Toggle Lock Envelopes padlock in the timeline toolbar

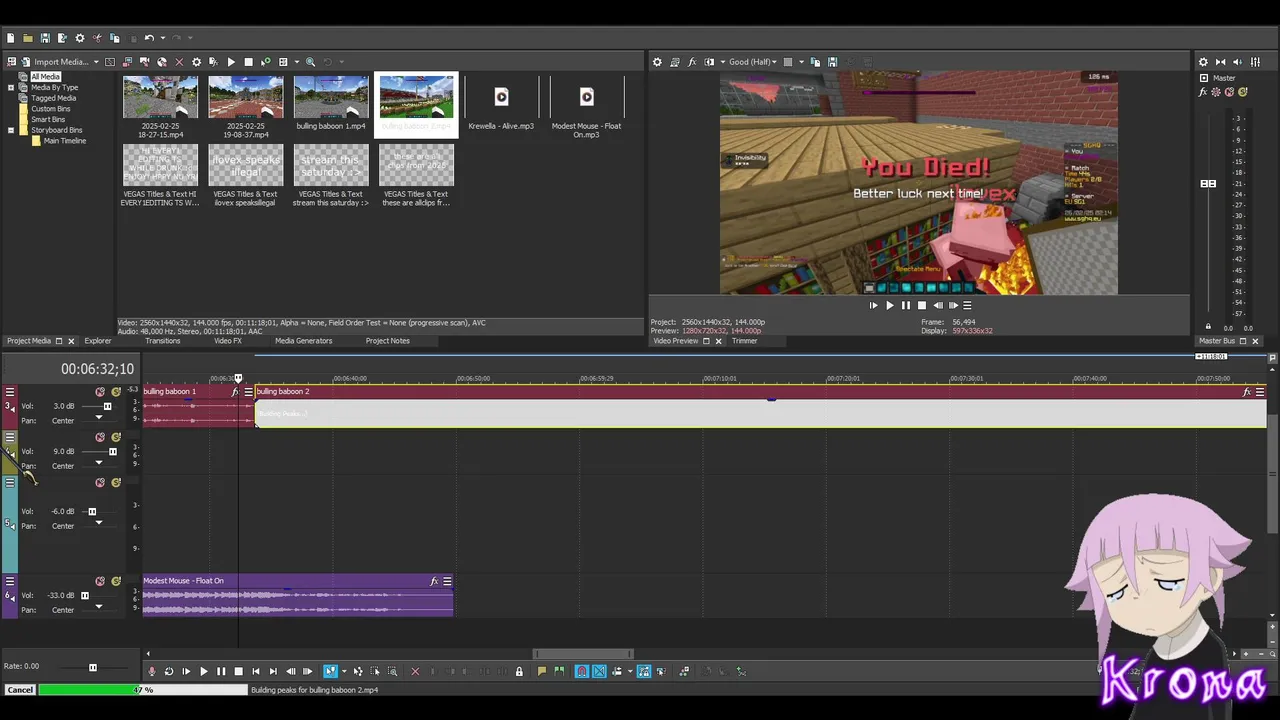point(519,671)
